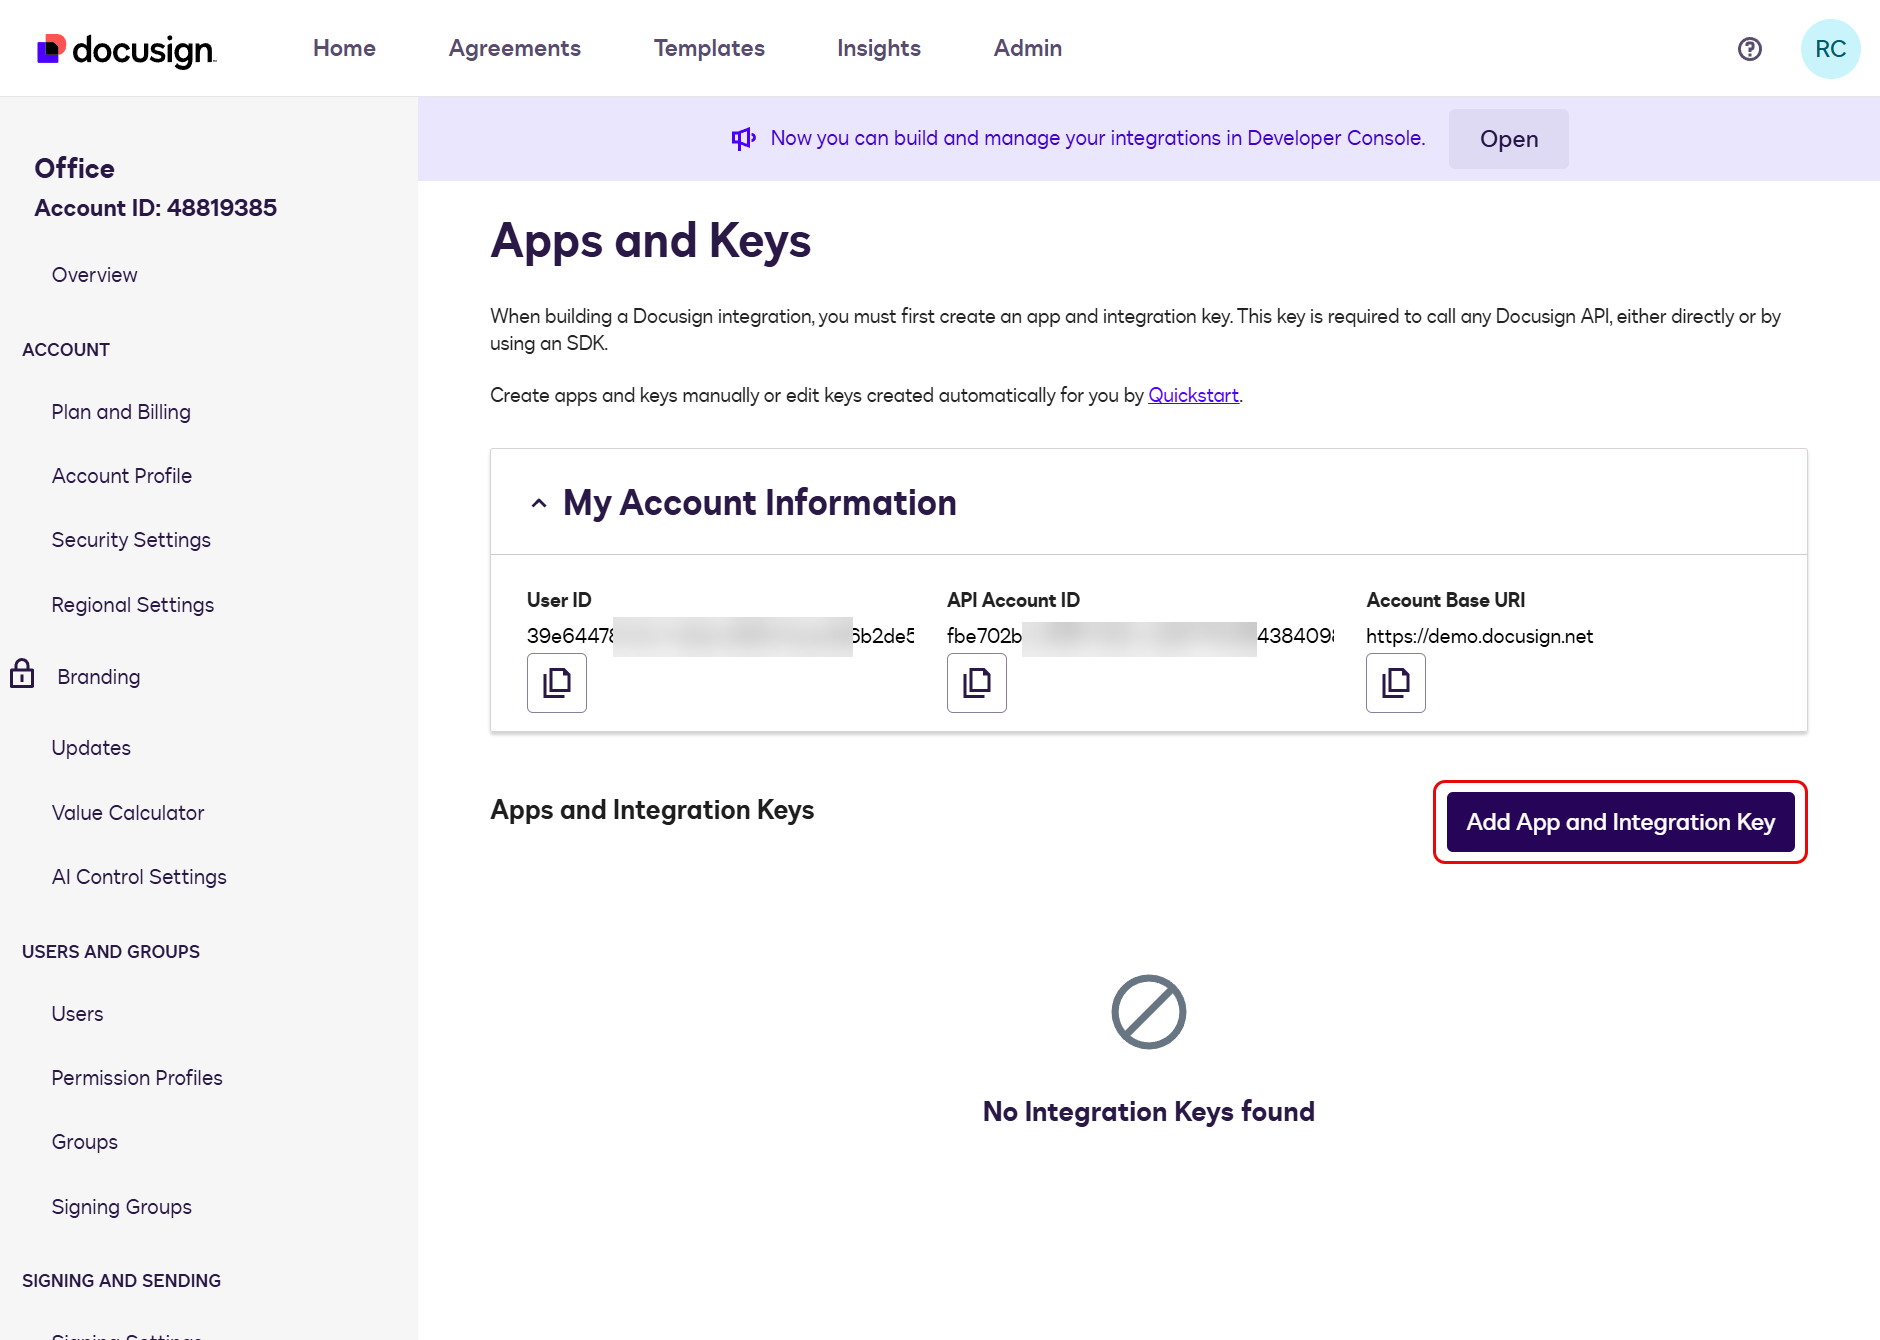Open Branding settings

tap(99, 677)
